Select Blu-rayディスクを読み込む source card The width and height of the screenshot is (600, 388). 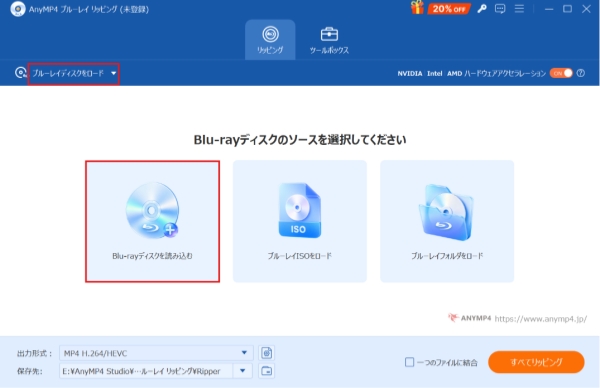[x=152, y=222]
